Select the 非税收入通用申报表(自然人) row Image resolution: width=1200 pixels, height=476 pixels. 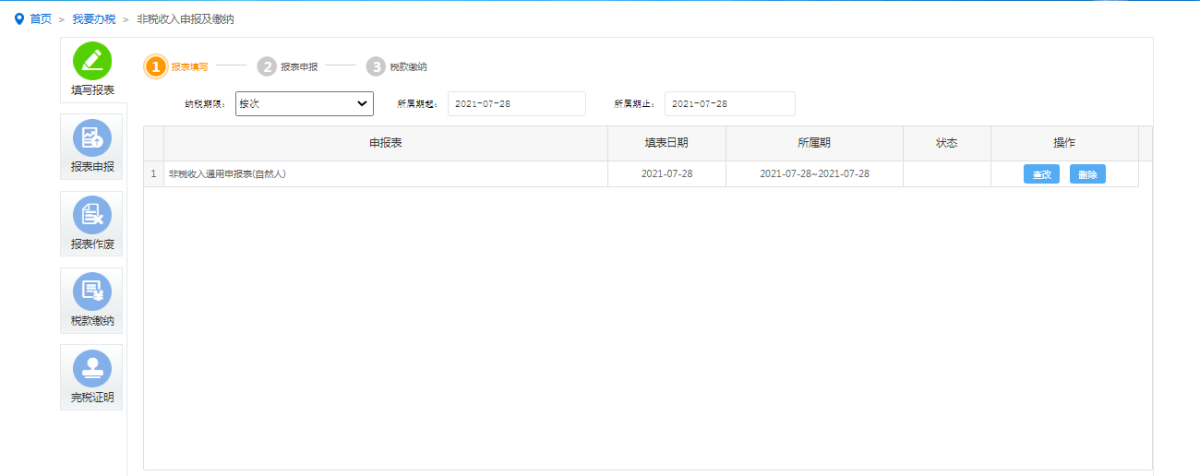pos(227,175)
